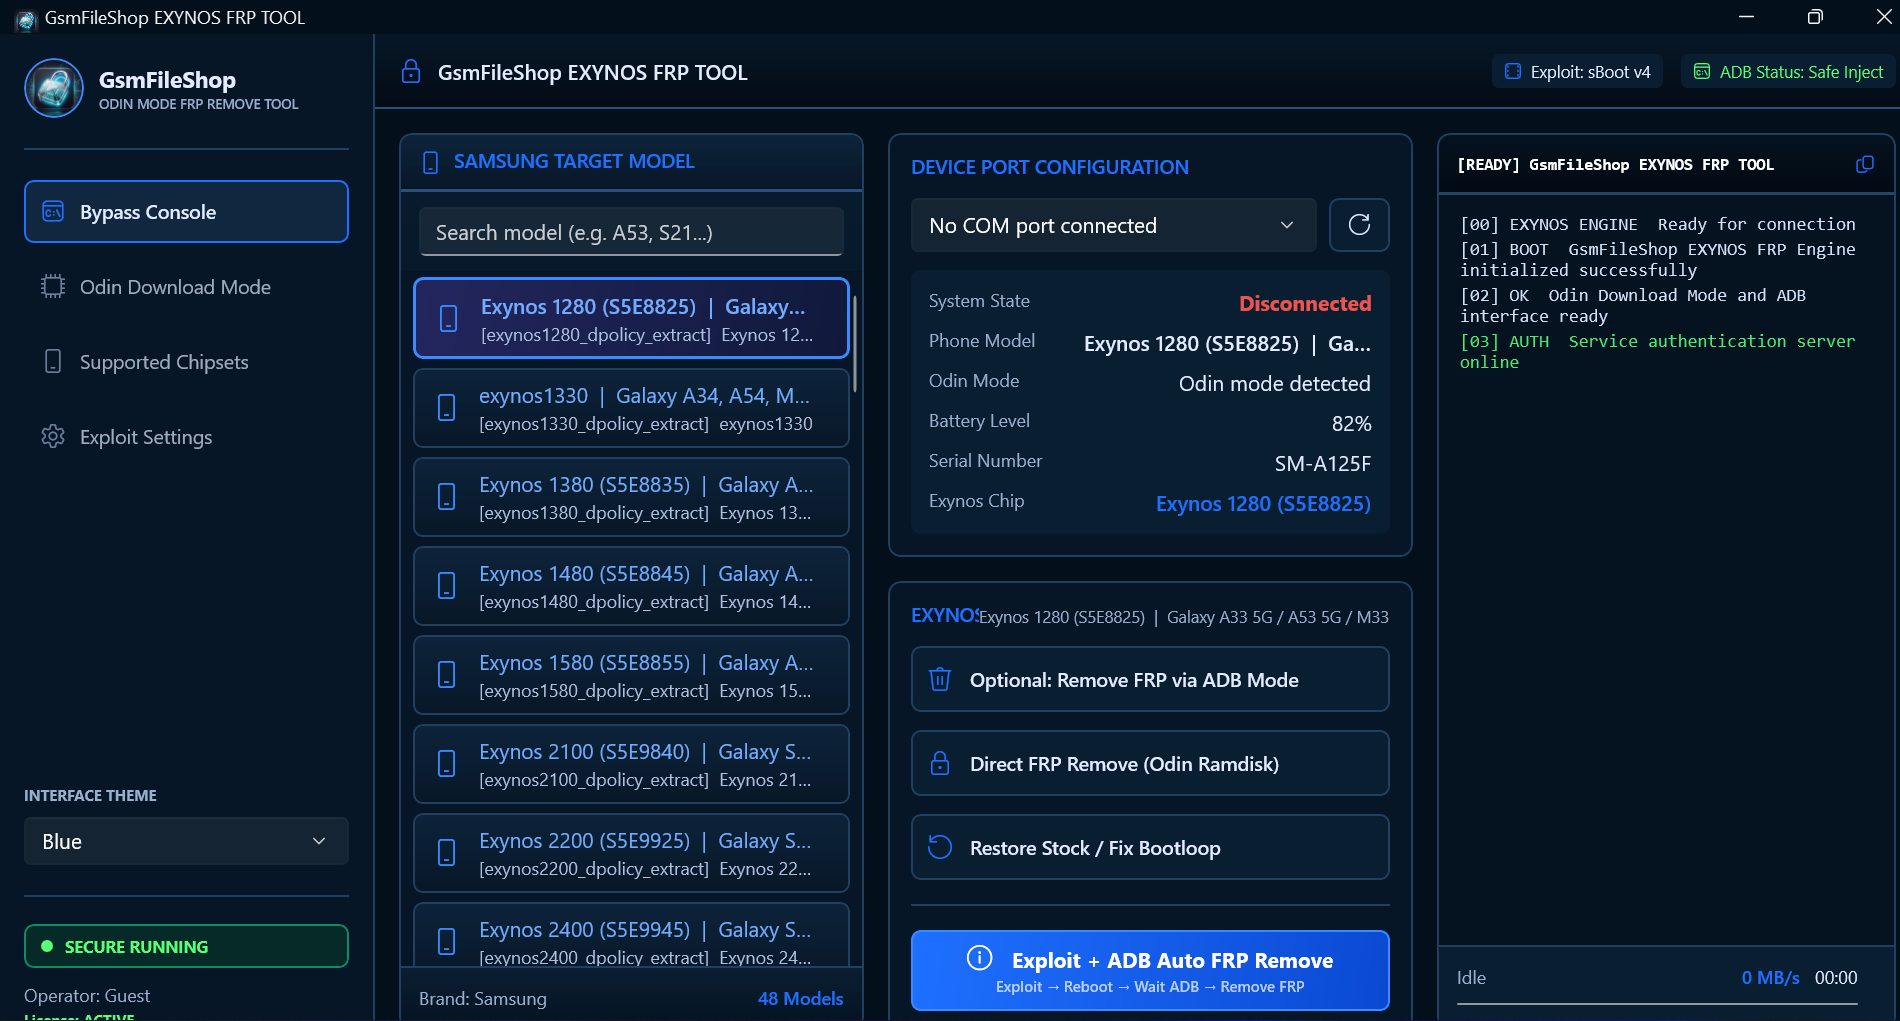Viewport: 1900px width, 1021px height.
Task: Click the trash icon on Remove FRP via ADB
Action: pyautogui.click(x=940, y=680)
